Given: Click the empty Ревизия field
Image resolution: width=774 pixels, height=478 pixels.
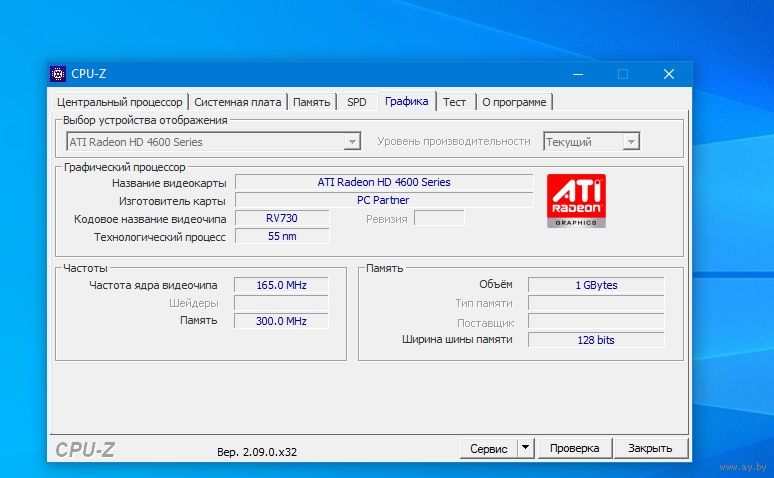Looking at the screenshot, I should click(439, 218).
